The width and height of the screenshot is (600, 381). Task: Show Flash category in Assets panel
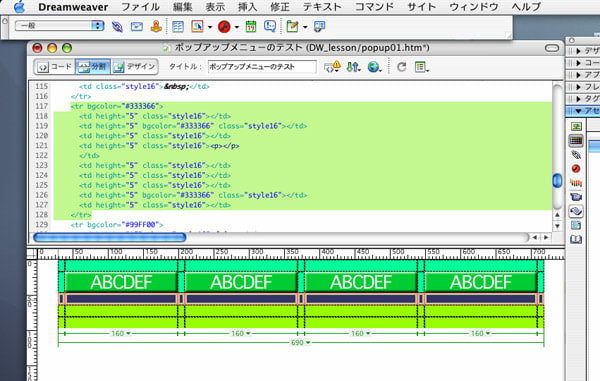coord(576,169)
